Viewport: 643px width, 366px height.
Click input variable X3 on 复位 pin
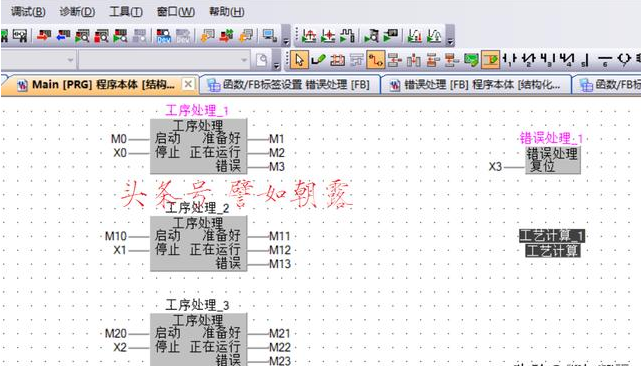click(495, 167)
